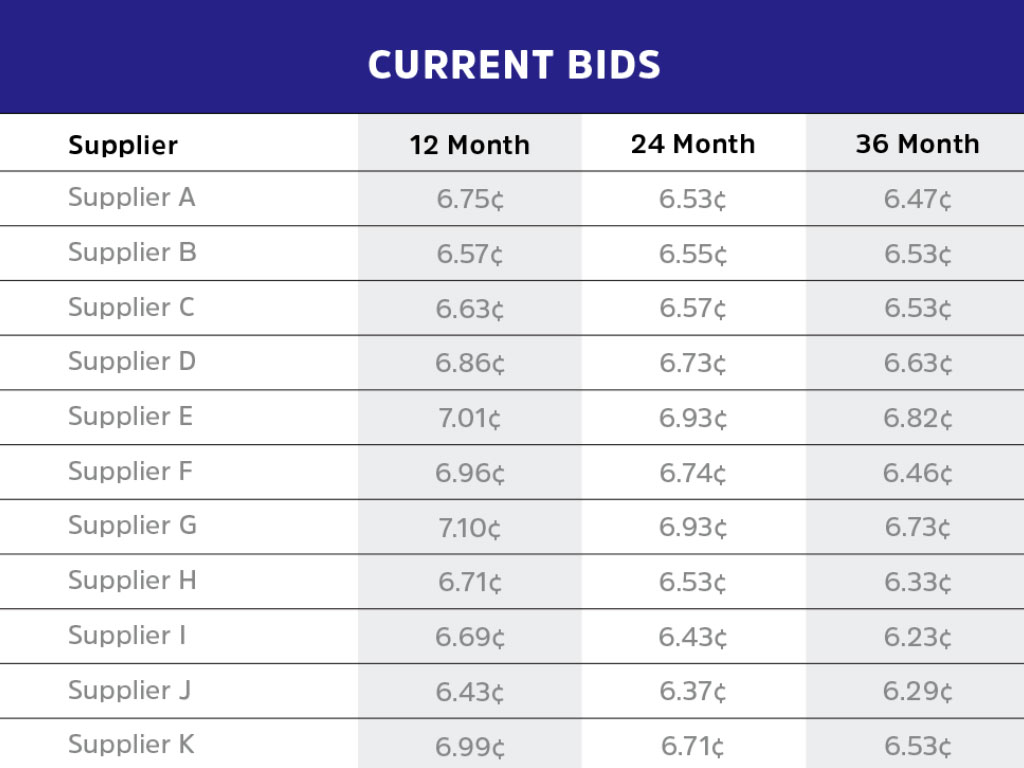Viewport: 1024px width, 768px height.
Task: Choose the Supplier D row label
Action: tap(132, 362)
